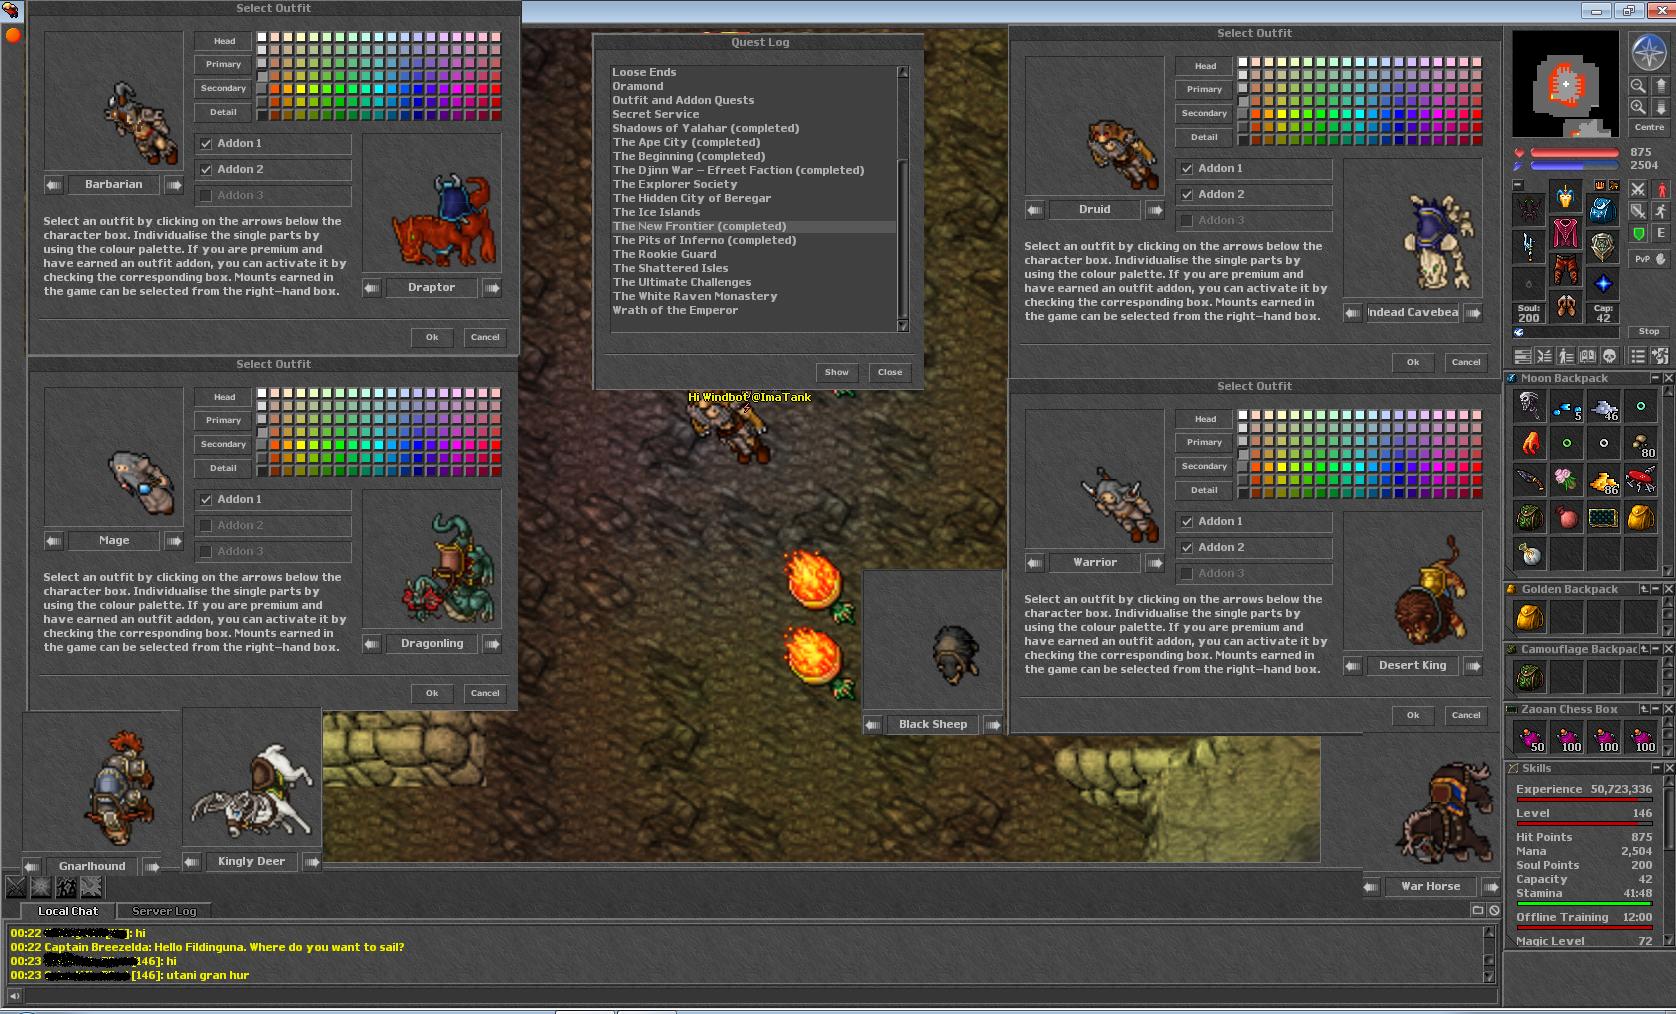The height and width of the screenshot is (1014, 1676).
Task: Select the wand in the weapon slot
Action: (x=1528, y=246)
